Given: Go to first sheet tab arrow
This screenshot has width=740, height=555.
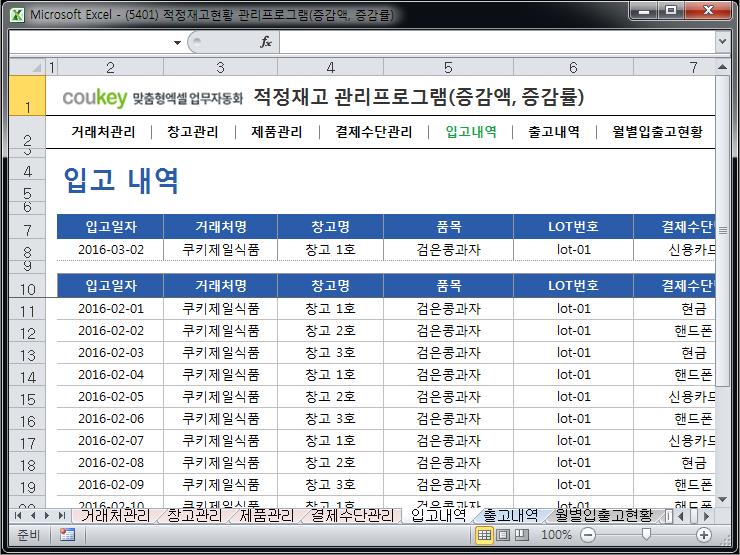Looking at the screenshot, I should (x=18, y=515).
